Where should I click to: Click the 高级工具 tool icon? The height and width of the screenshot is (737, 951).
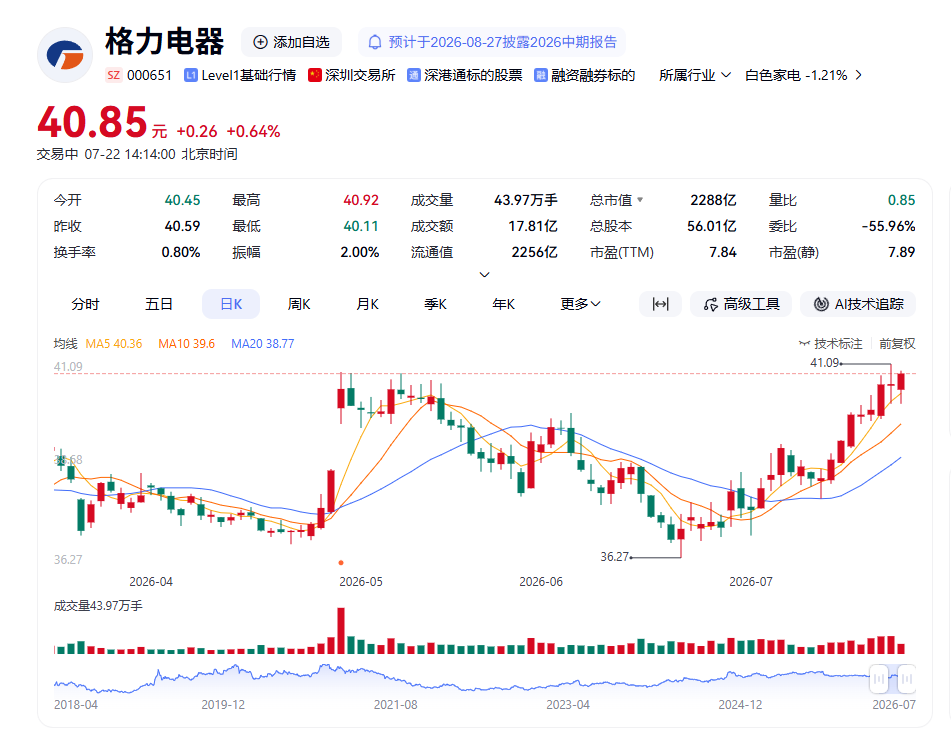pyautogui.click(x=711, y=304)
